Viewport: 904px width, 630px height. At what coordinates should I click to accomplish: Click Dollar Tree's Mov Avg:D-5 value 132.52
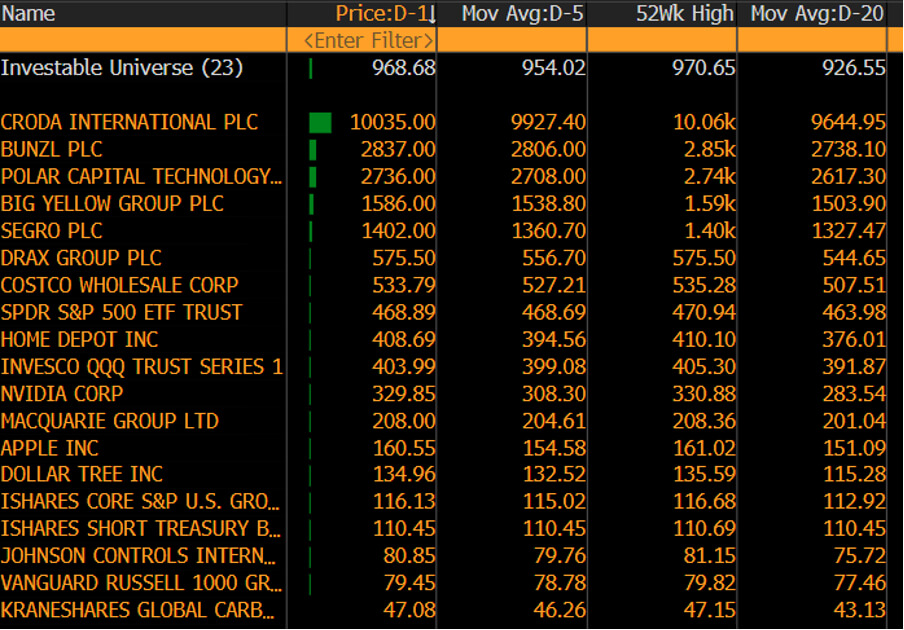click(554, 474)
